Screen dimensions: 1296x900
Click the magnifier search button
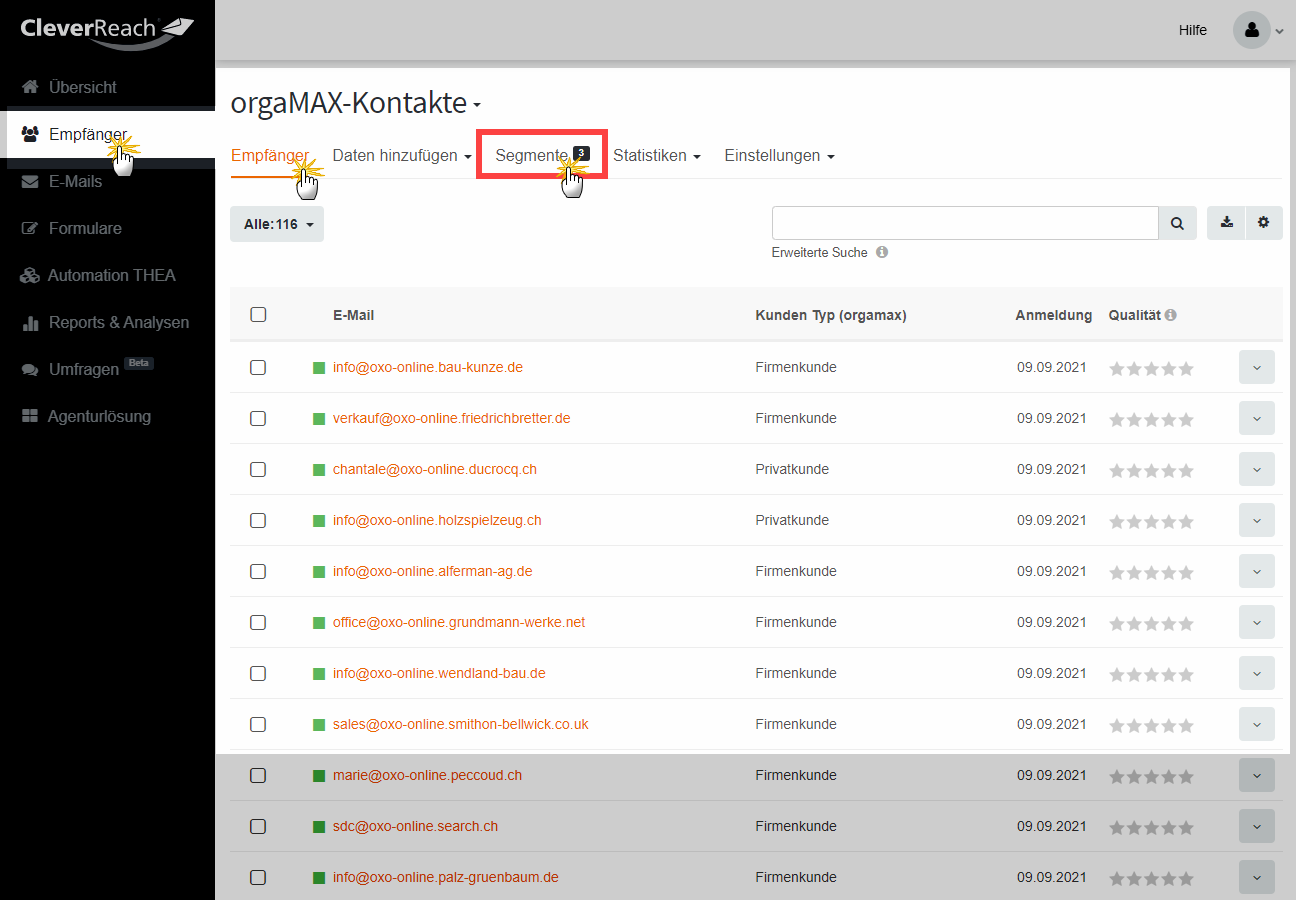coord(1178,223)
